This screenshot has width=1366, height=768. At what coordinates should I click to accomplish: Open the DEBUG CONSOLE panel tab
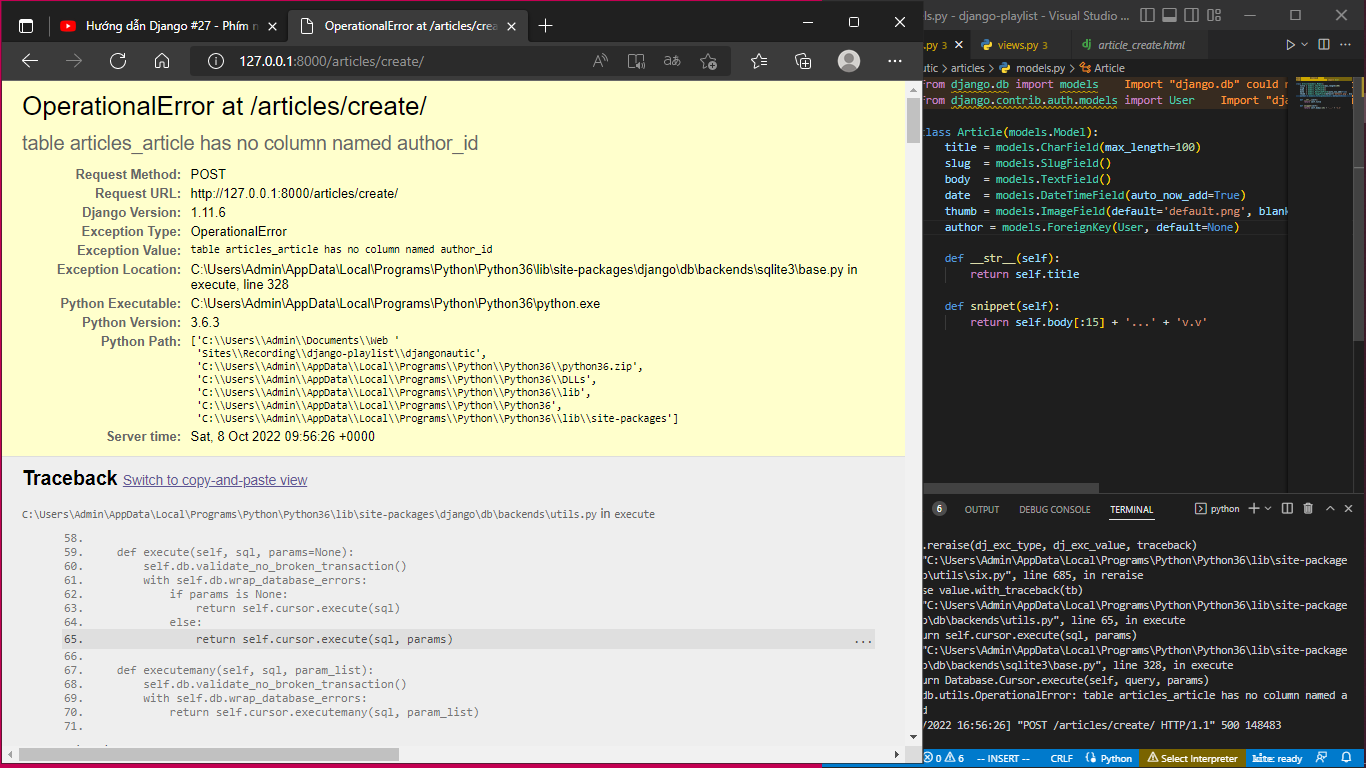click(1054, 509)
